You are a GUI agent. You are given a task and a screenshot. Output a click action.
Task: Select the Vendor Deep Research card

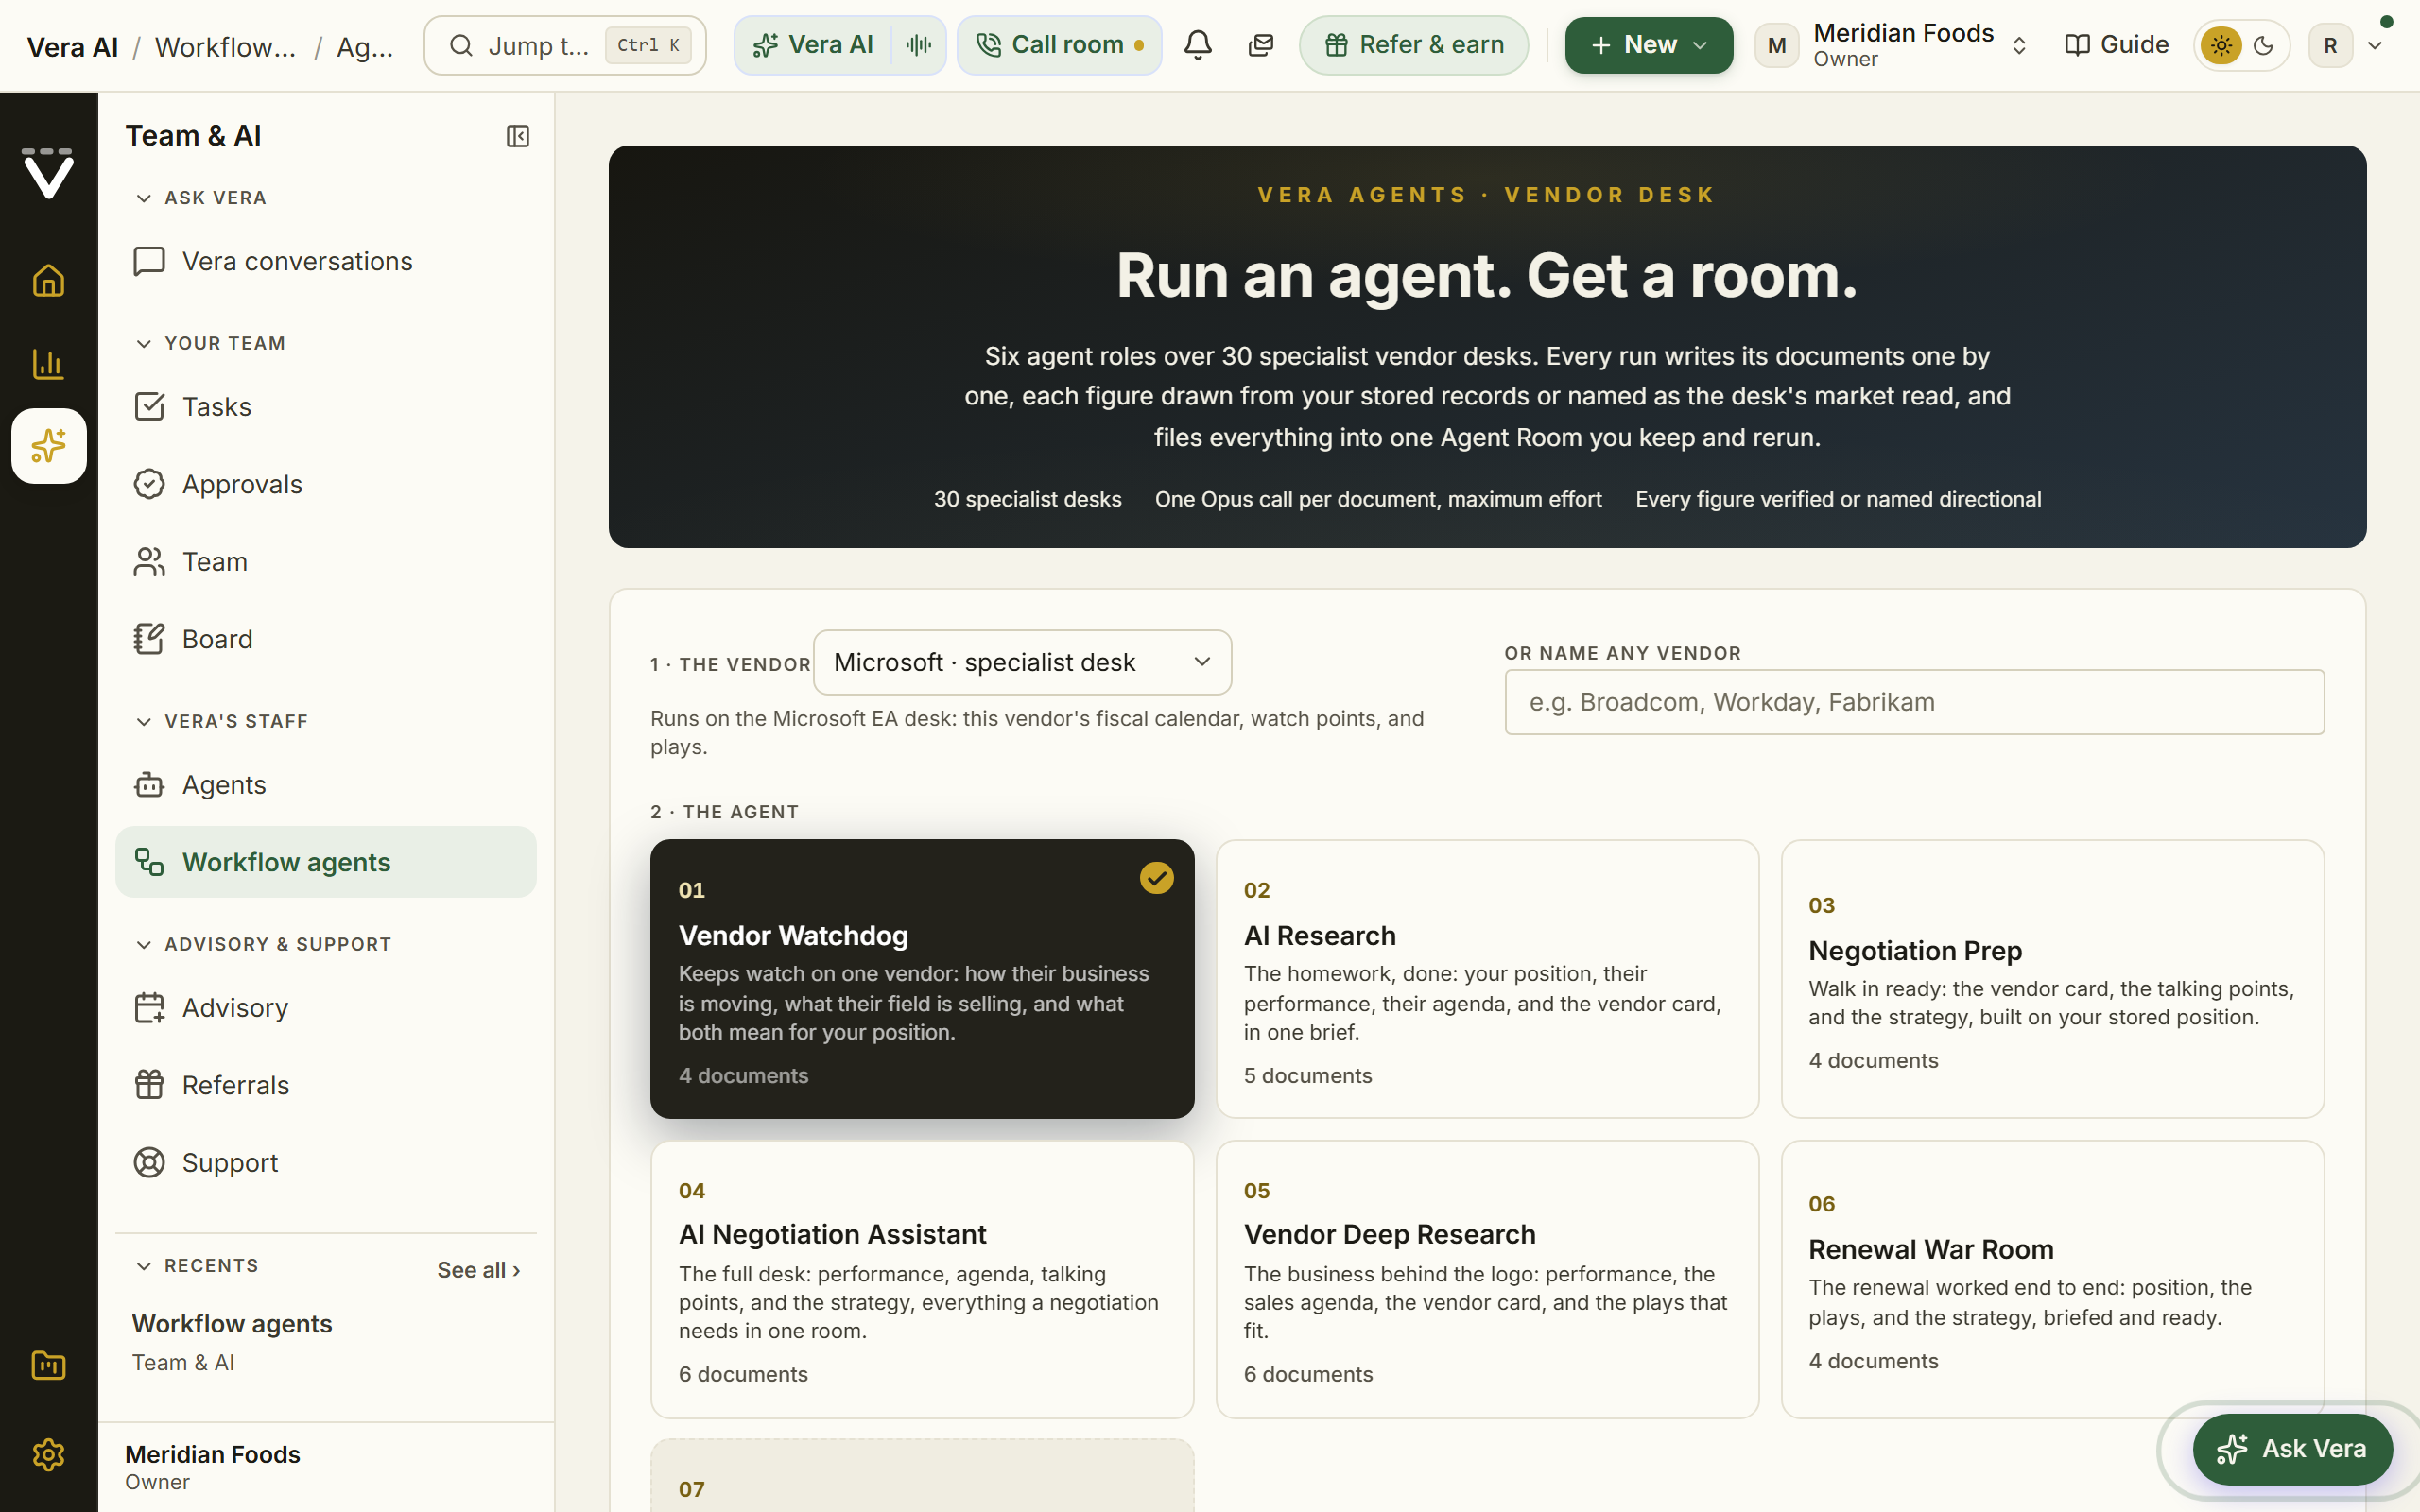[x=1487, y=1279]
